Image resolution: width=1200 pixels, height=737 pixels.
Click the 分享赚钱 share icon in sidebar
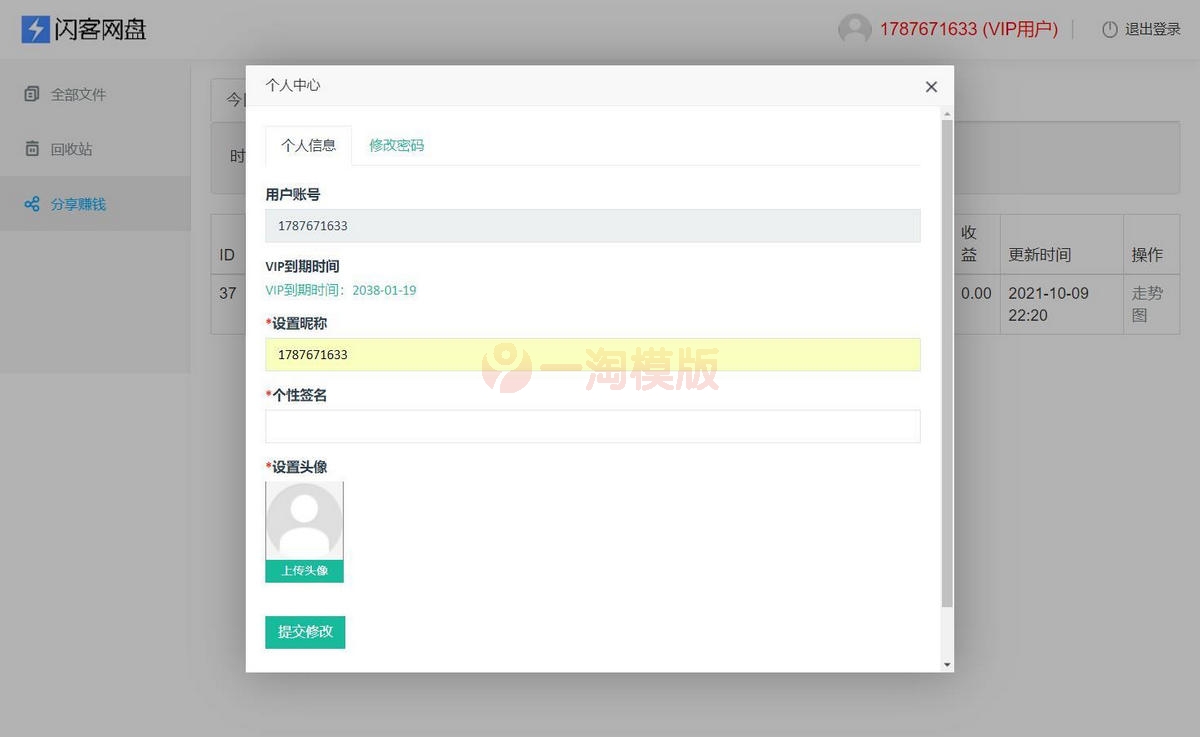[31, 203]
